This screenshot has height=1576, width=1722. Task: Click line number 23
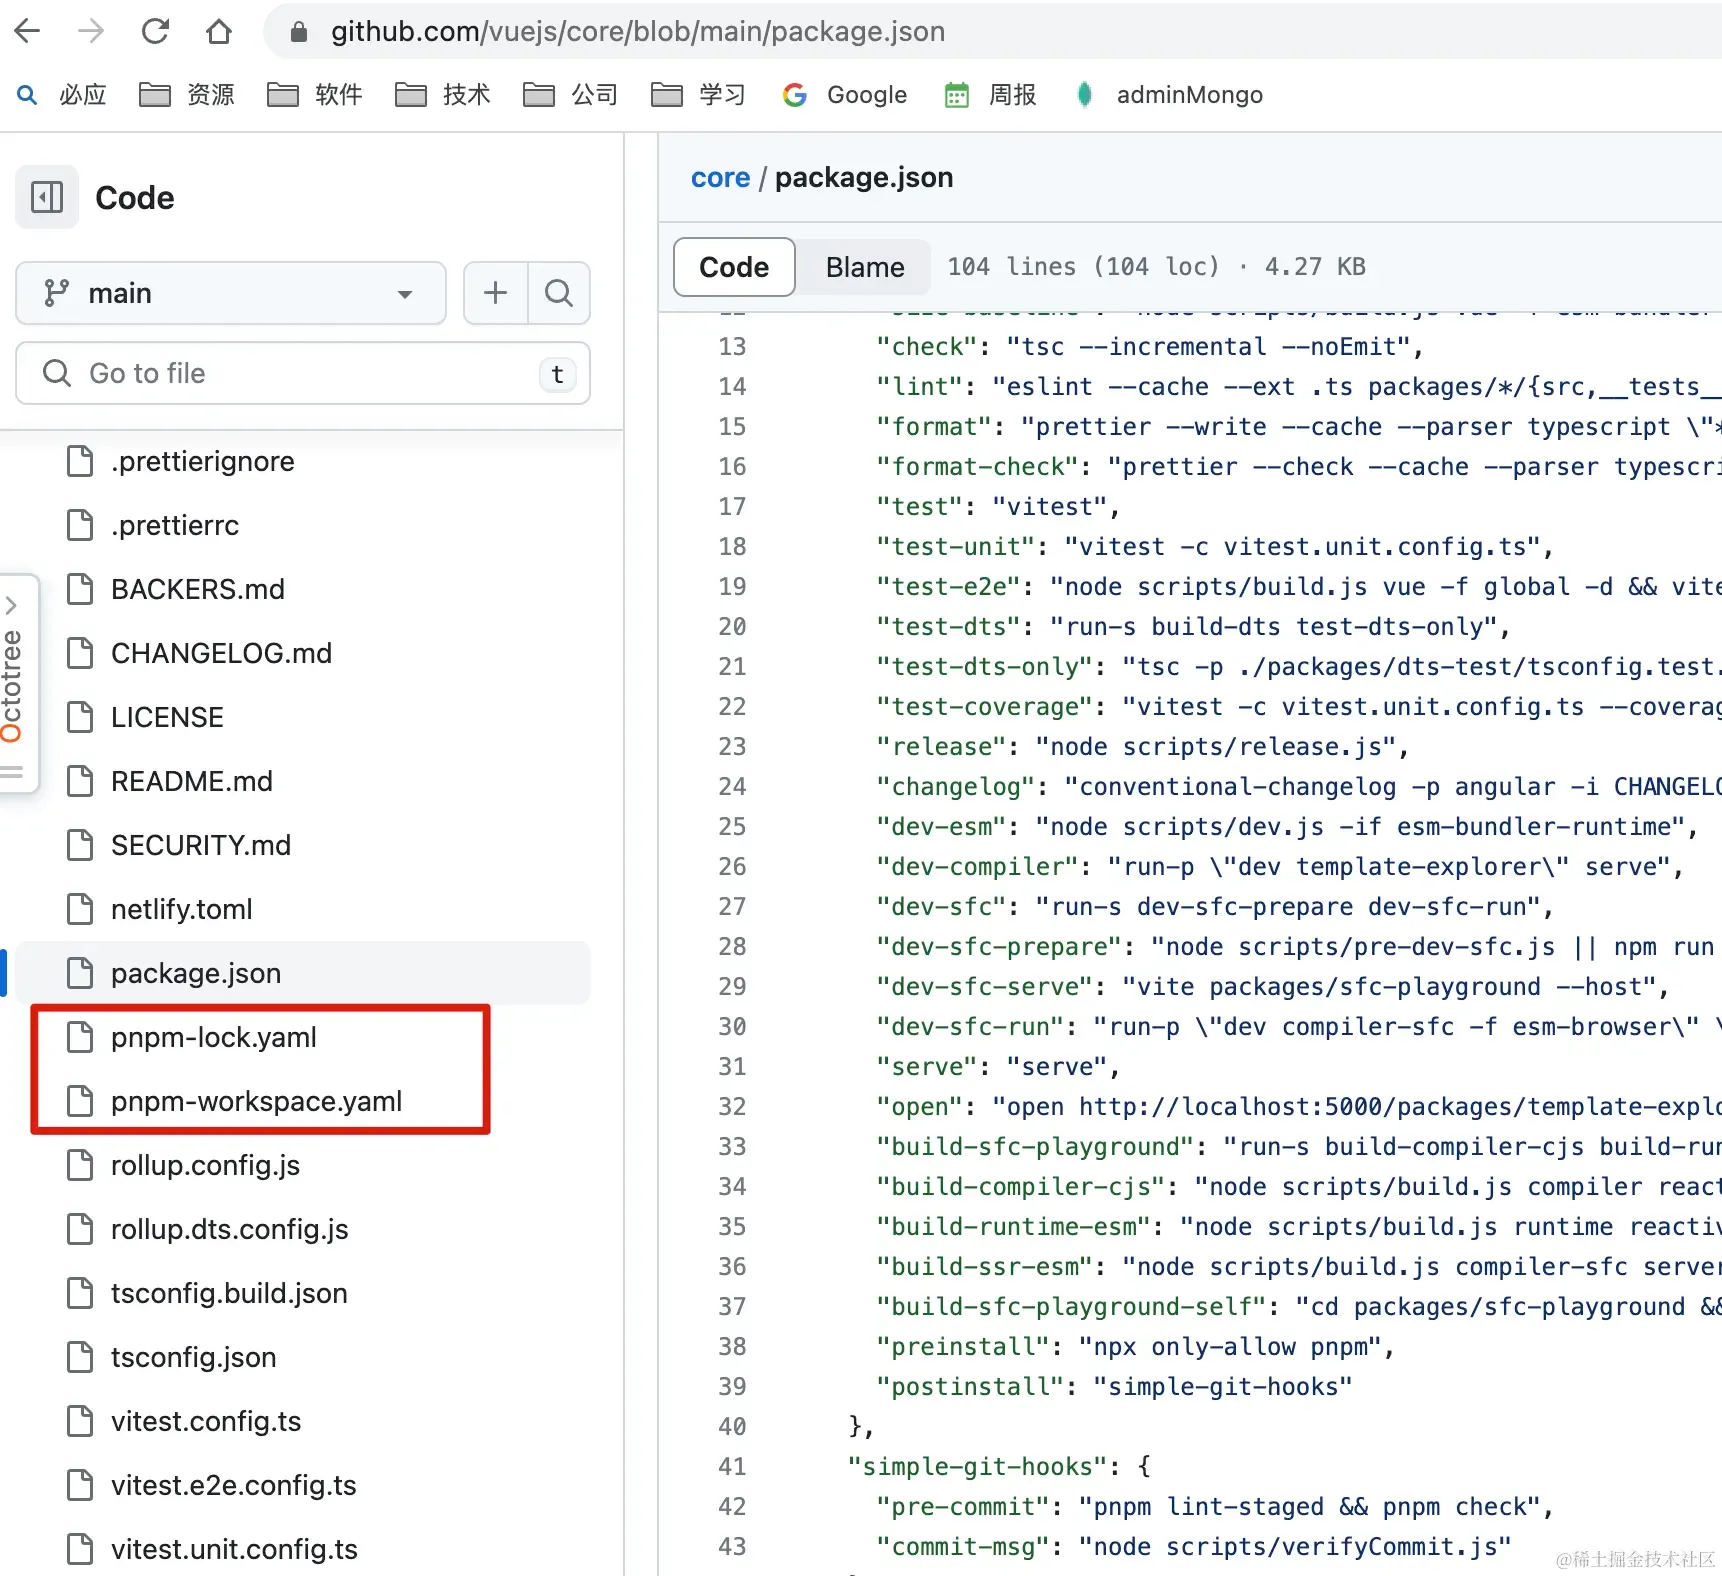(732, 747)
